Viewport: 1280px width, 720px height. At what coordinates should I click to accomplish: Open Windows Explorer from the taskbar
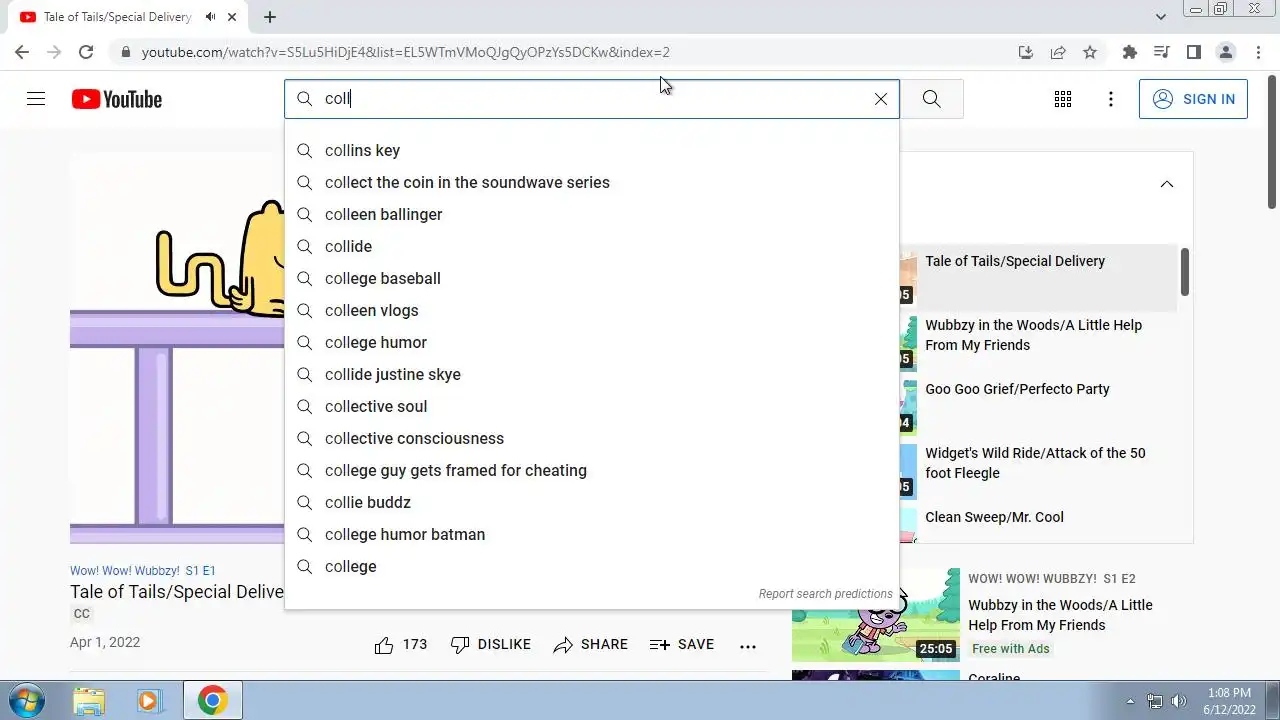click(89, 700)
